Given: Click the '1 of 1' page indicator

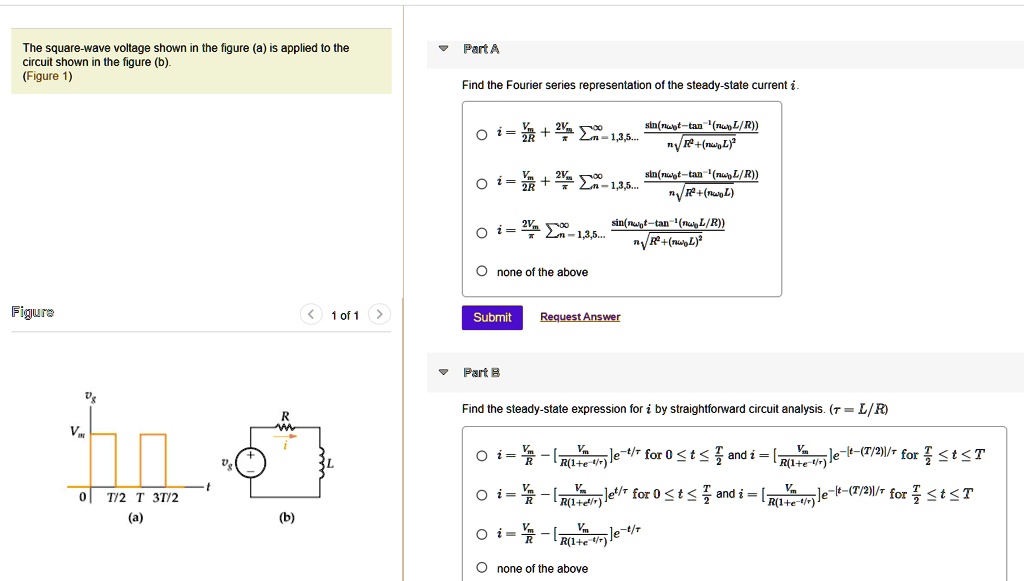Looking at the screenshot, I should pyautogui.click(x=345, y=314).
